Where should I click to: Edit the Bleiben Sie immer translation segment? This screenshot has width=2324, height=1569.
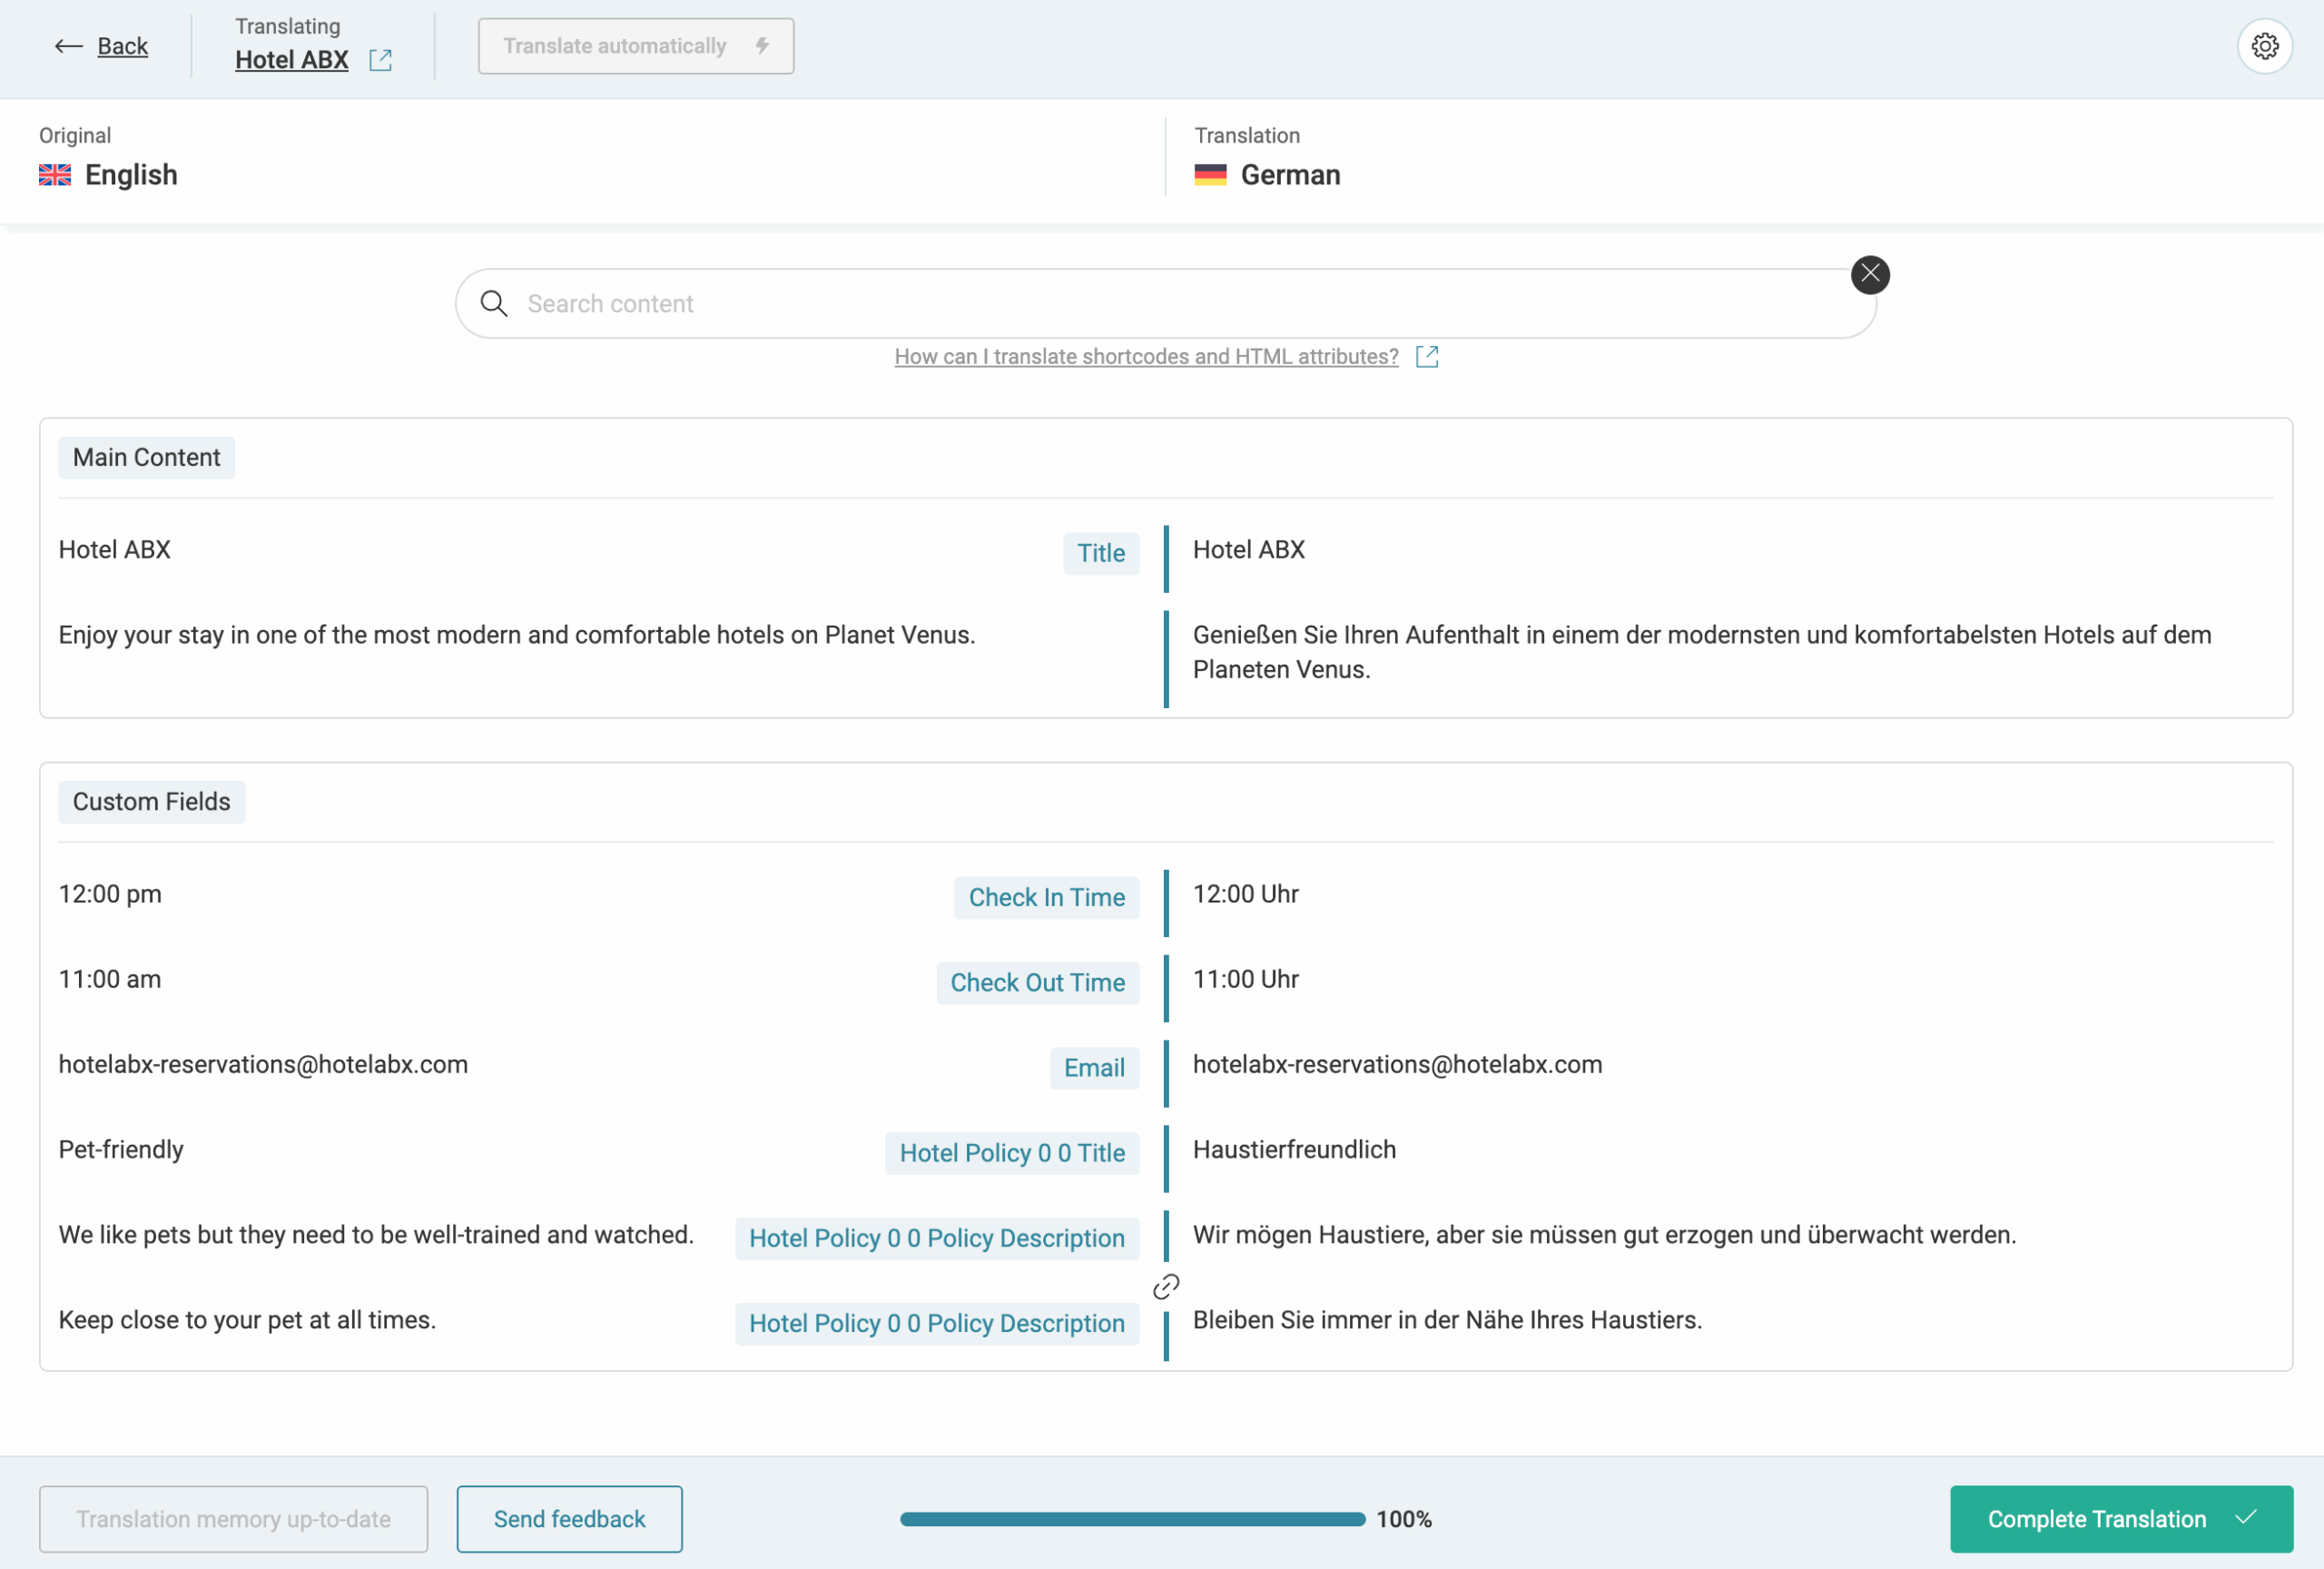click(x=1446, y=1319)
